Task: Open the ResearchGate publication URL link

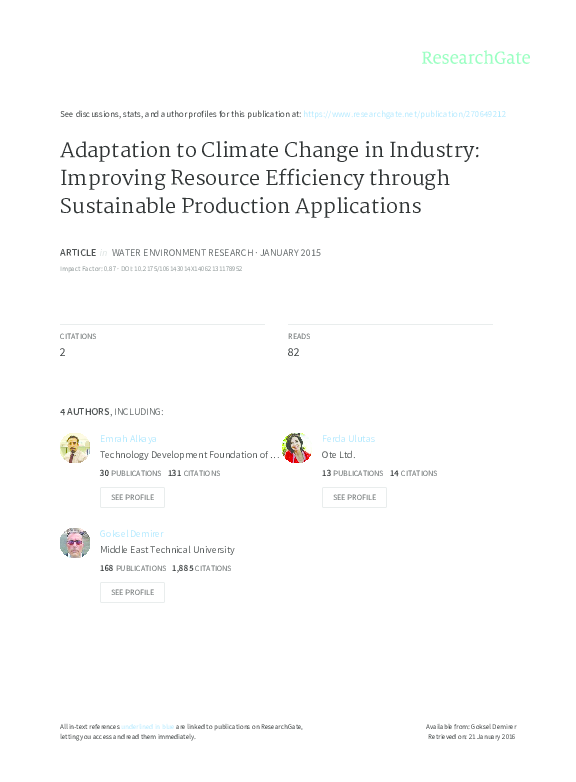Action: click(404, 114)
